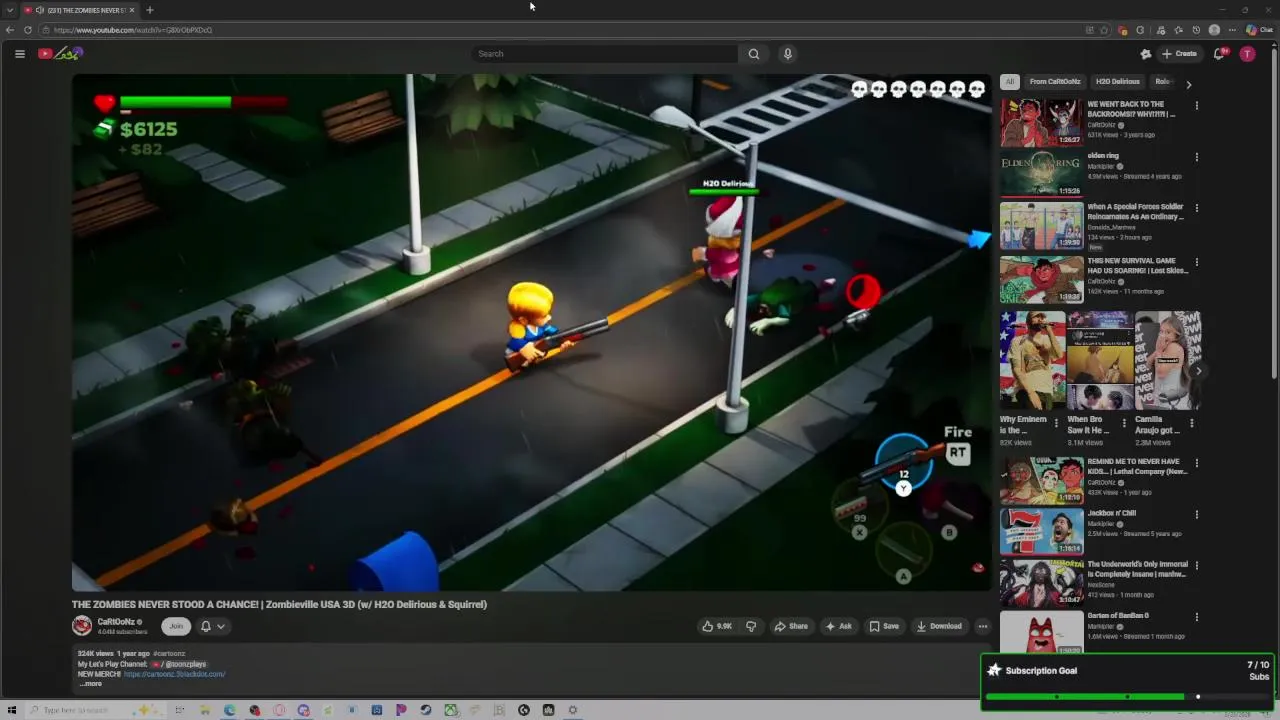Open options for the Why Eminem short
1280x720 pixels.
pyautogui.click(x=1056, y=423)
